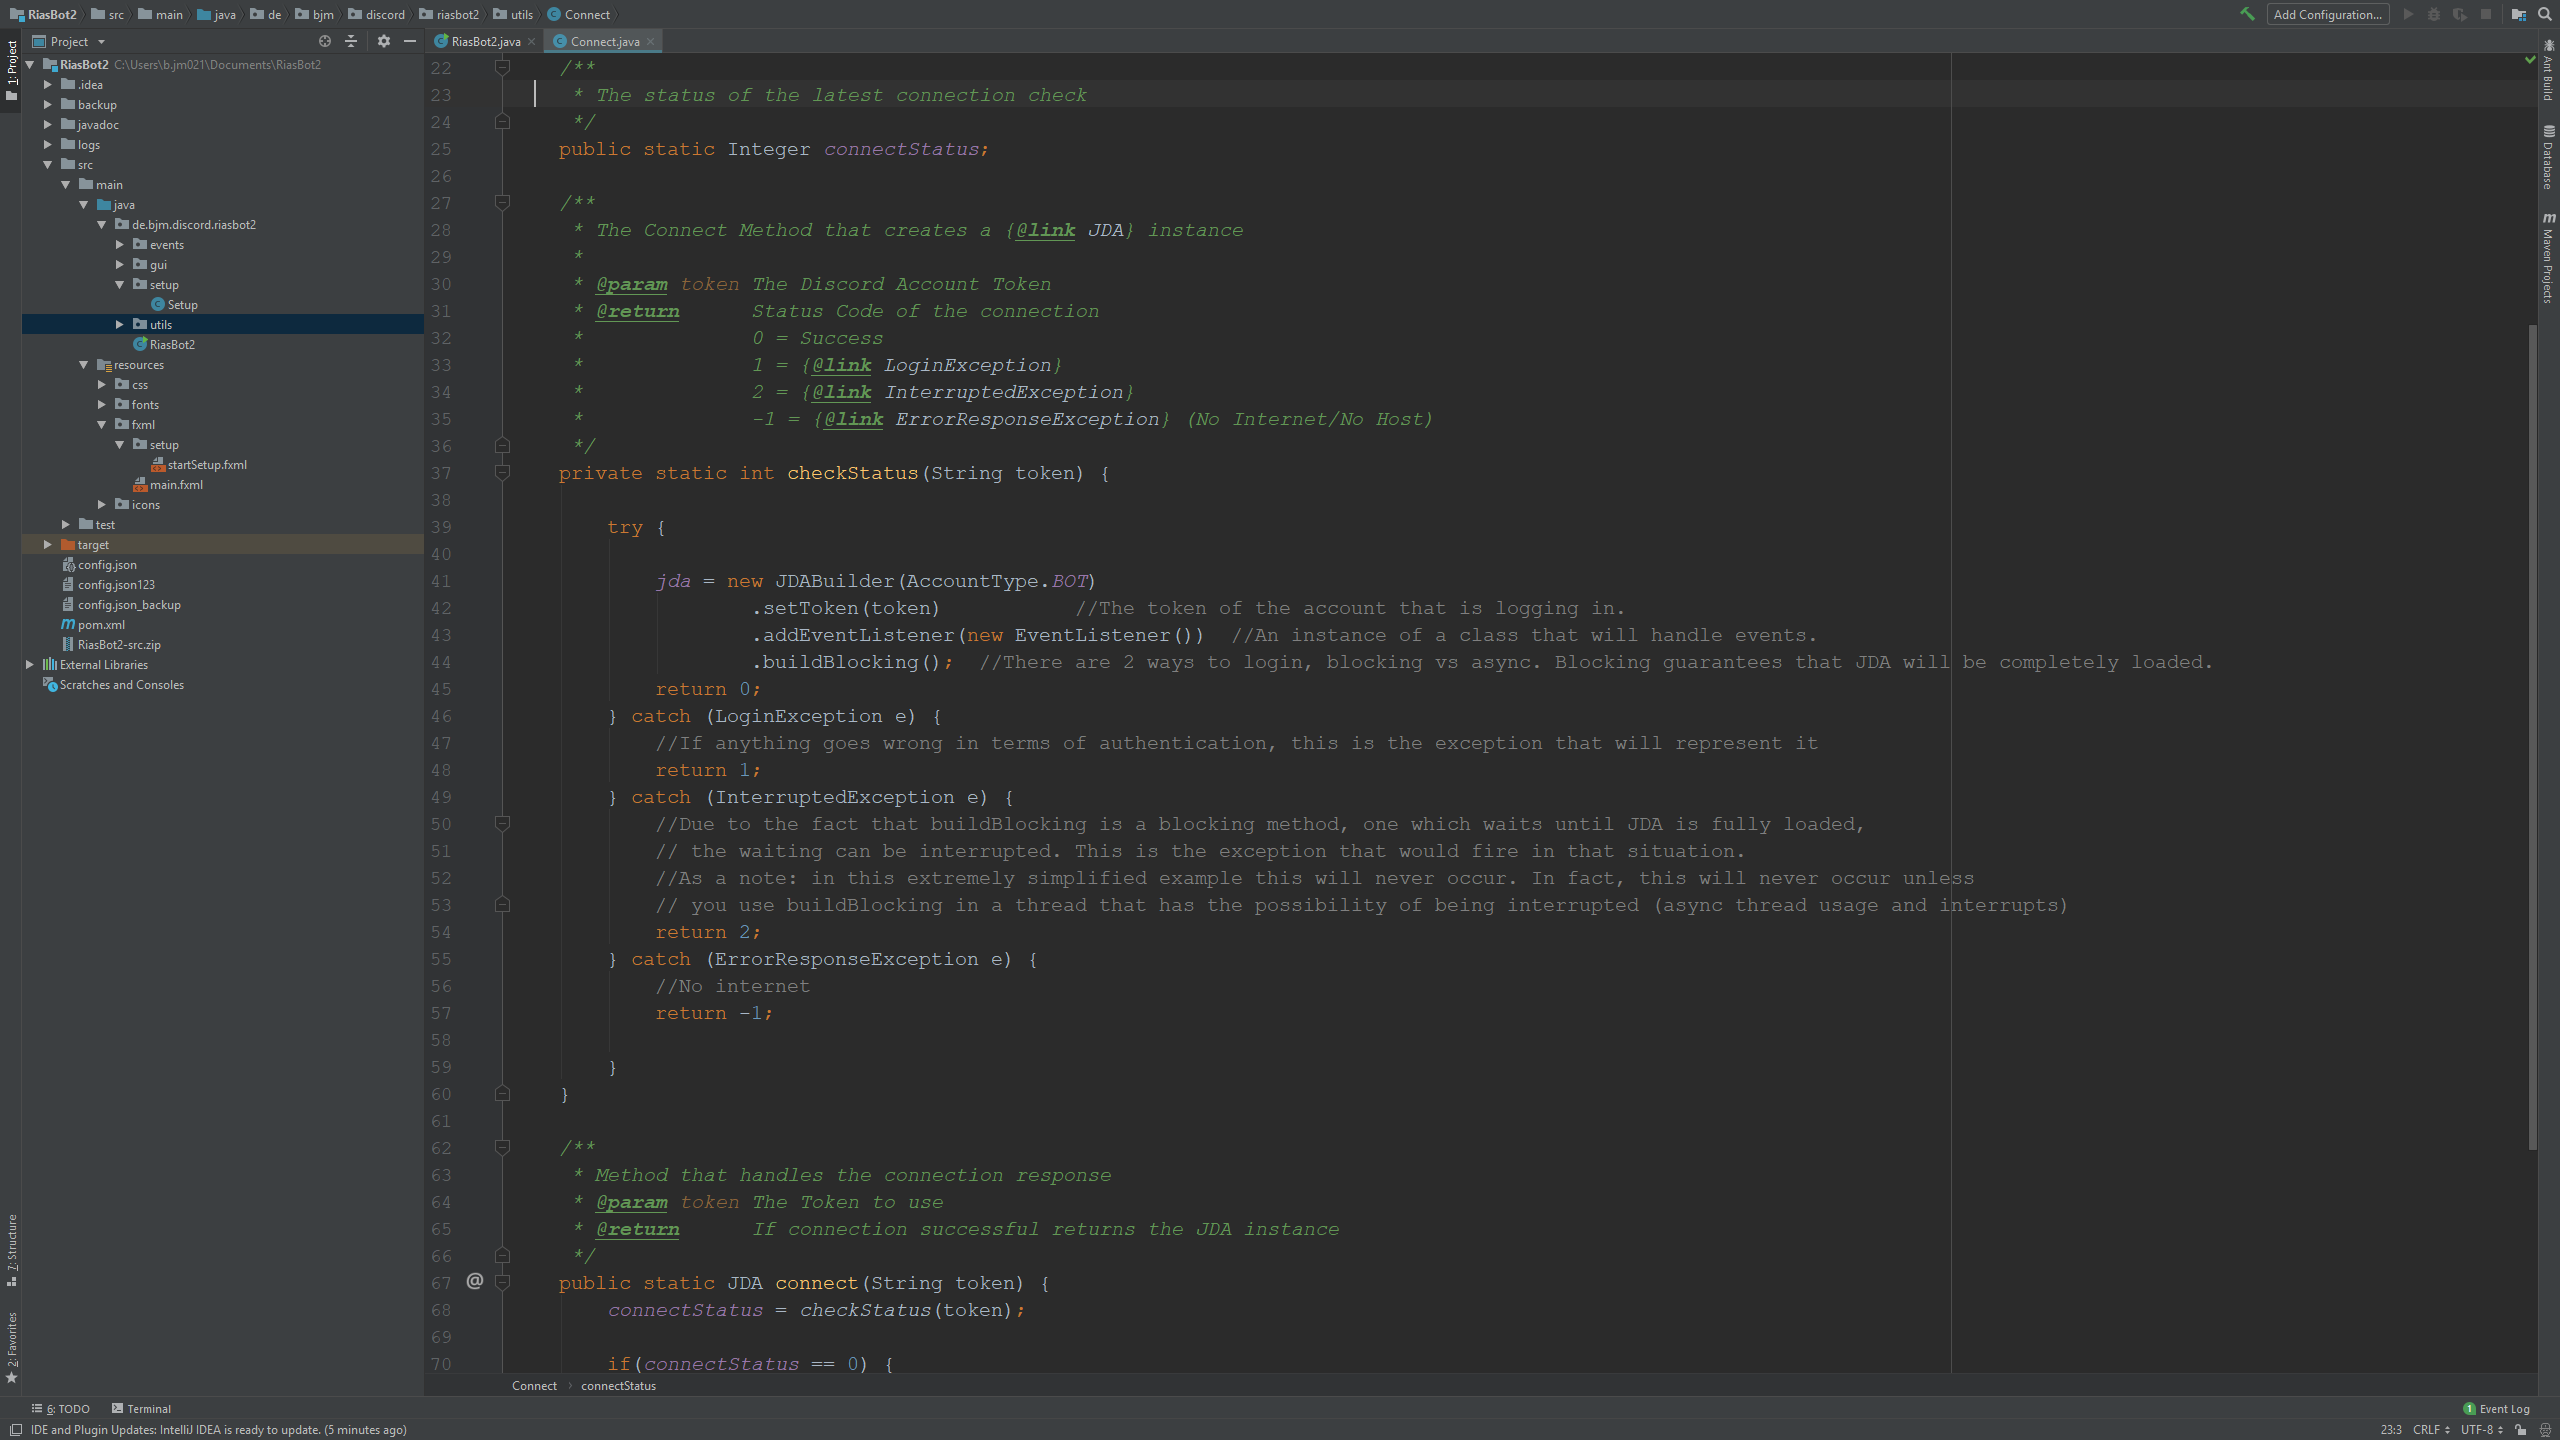
Task: Click the Add Configuration button
Action: click(2327, 14)
